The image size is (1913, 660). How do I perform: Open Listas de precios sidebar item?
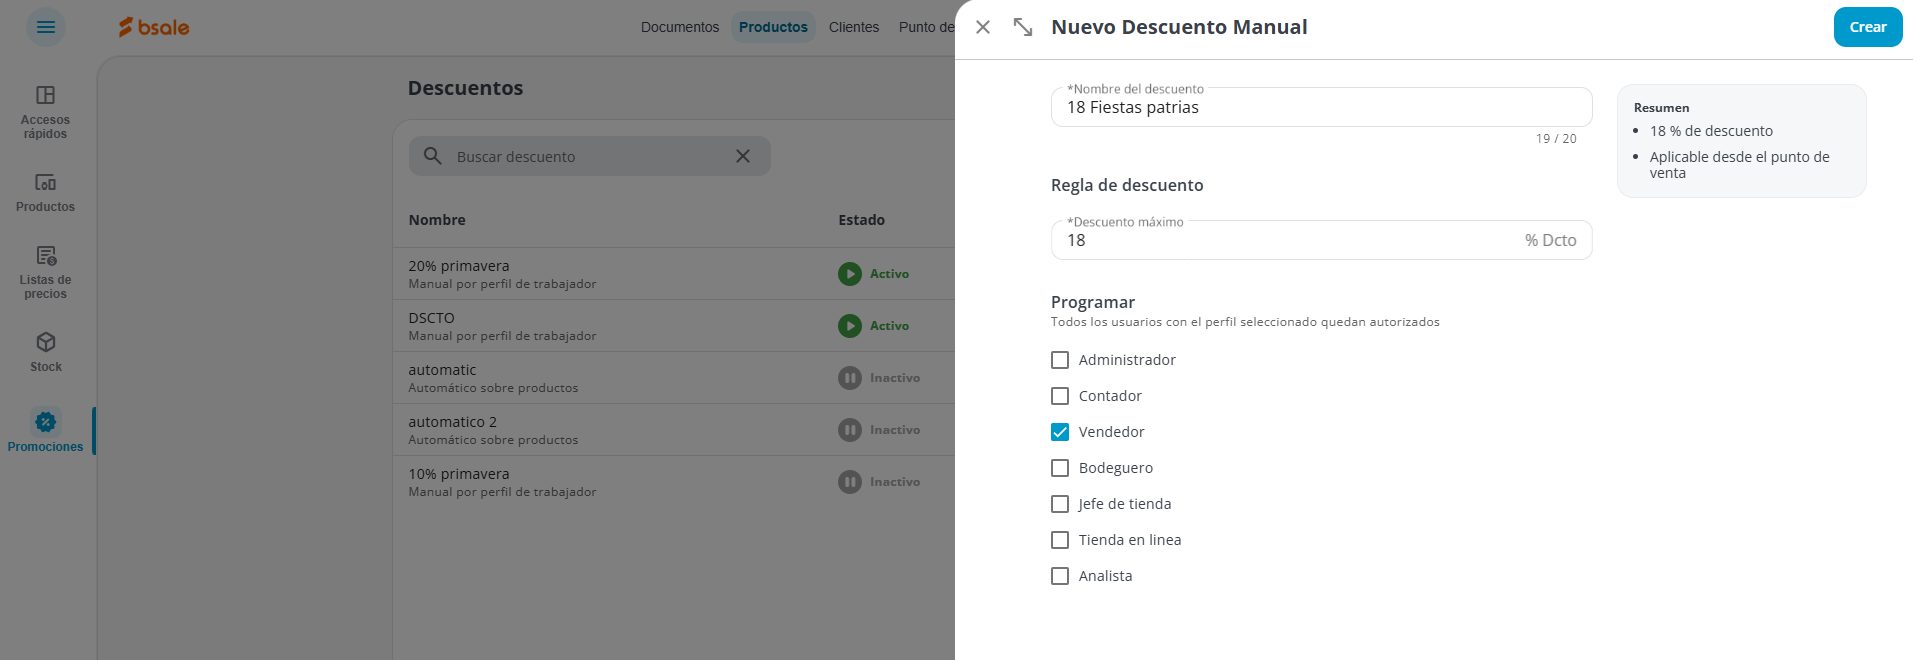45,272
